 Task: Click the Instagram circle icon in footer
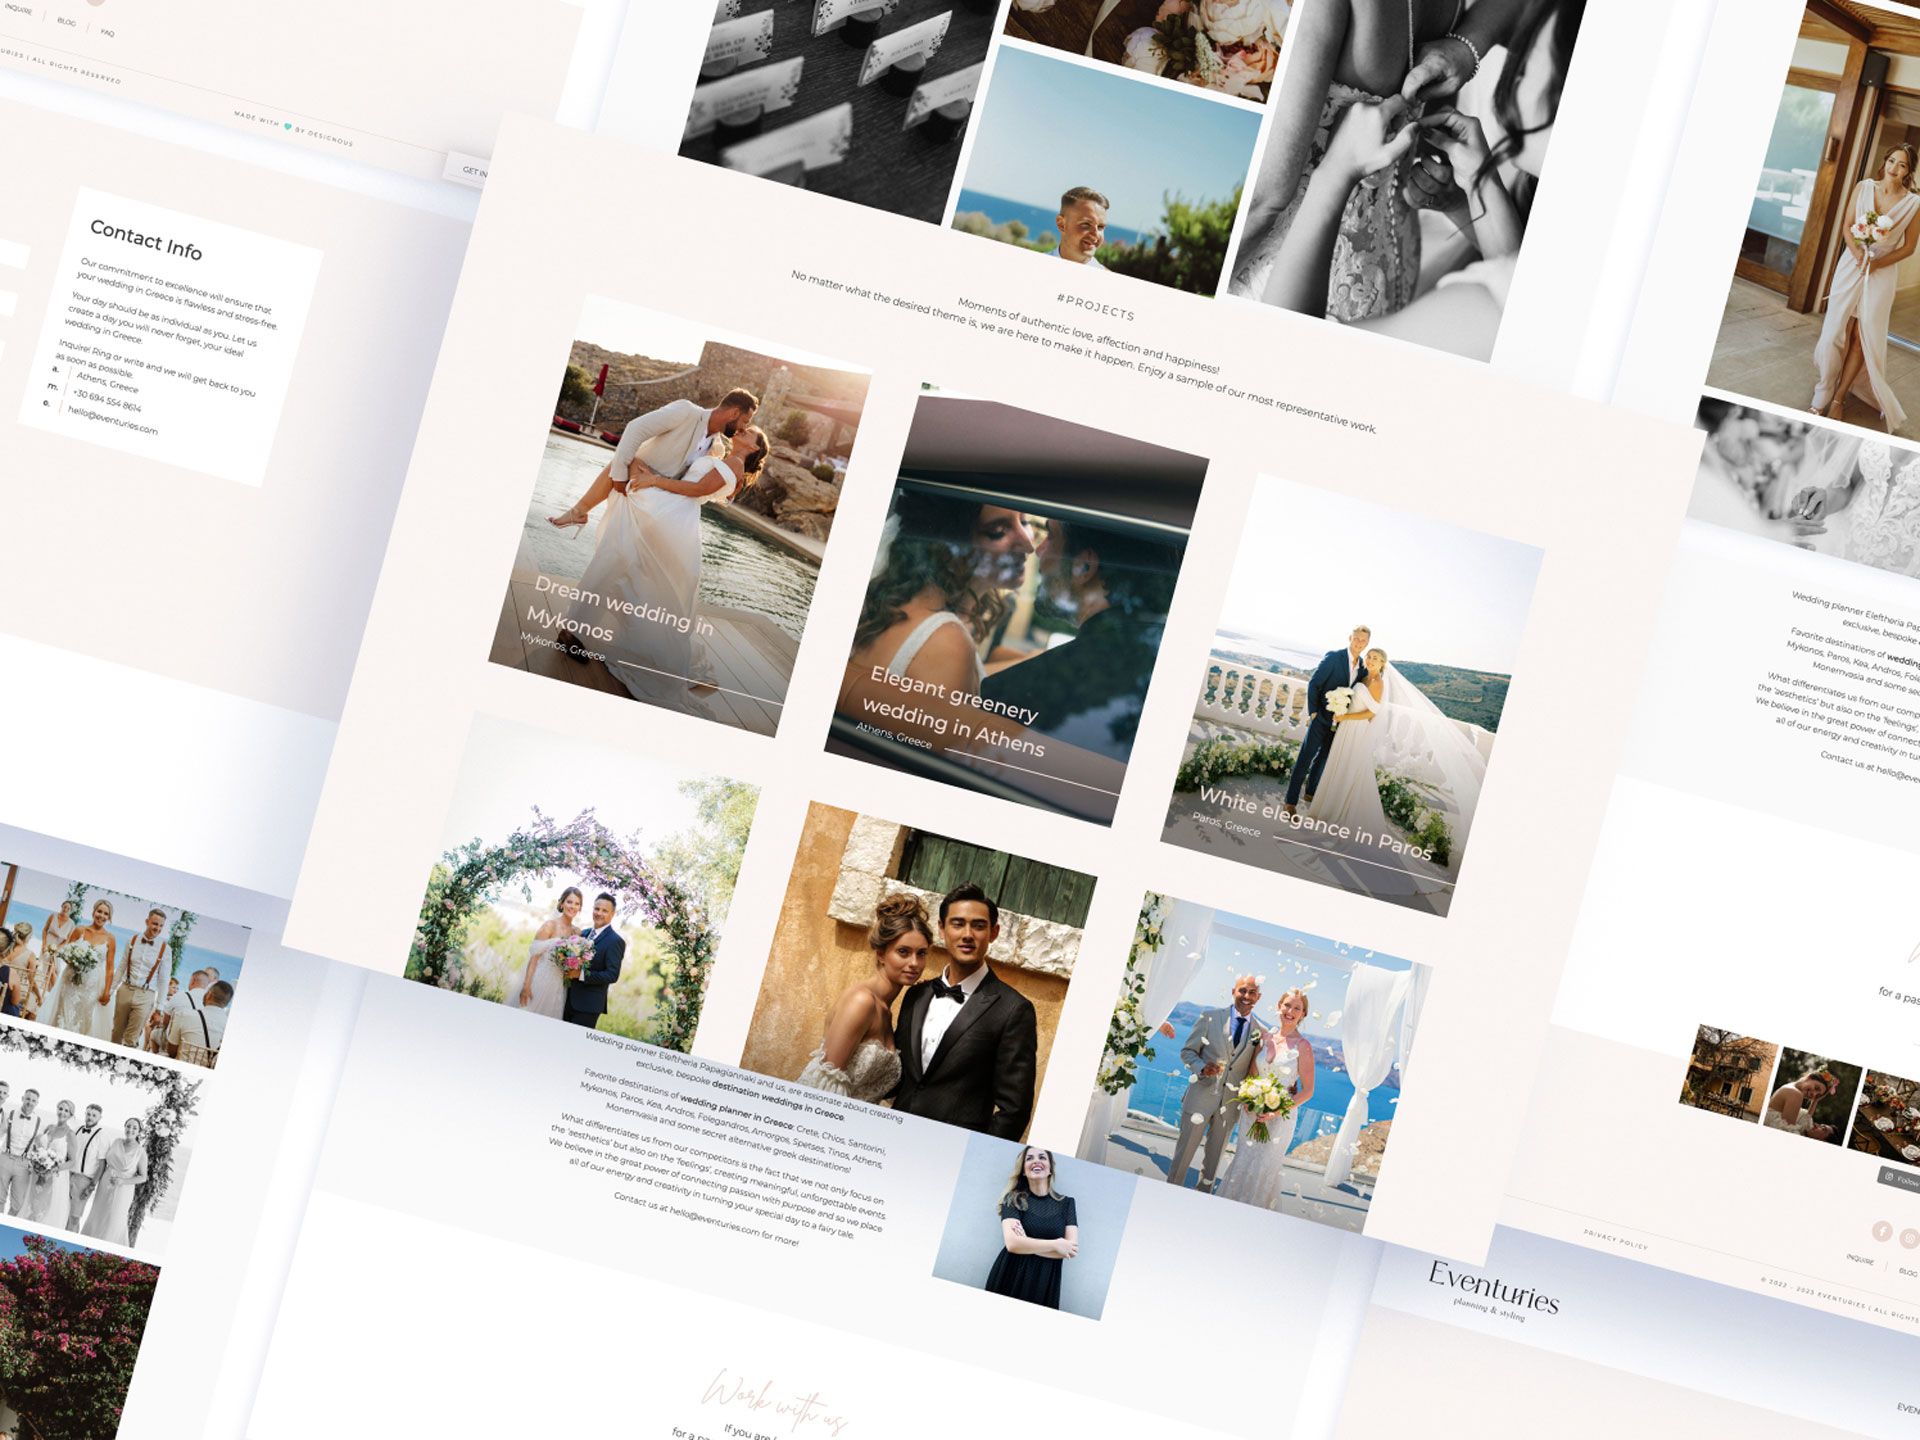[1909, 1238]
